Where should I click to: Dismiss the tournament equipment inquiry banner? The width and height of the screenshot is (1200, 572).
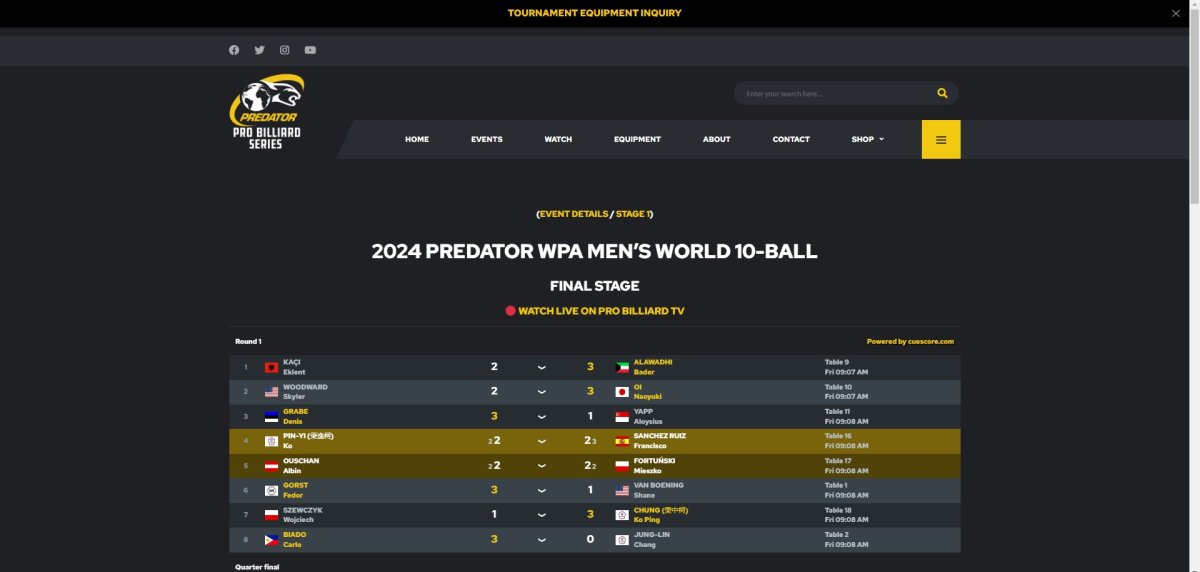click(1176, 13)
